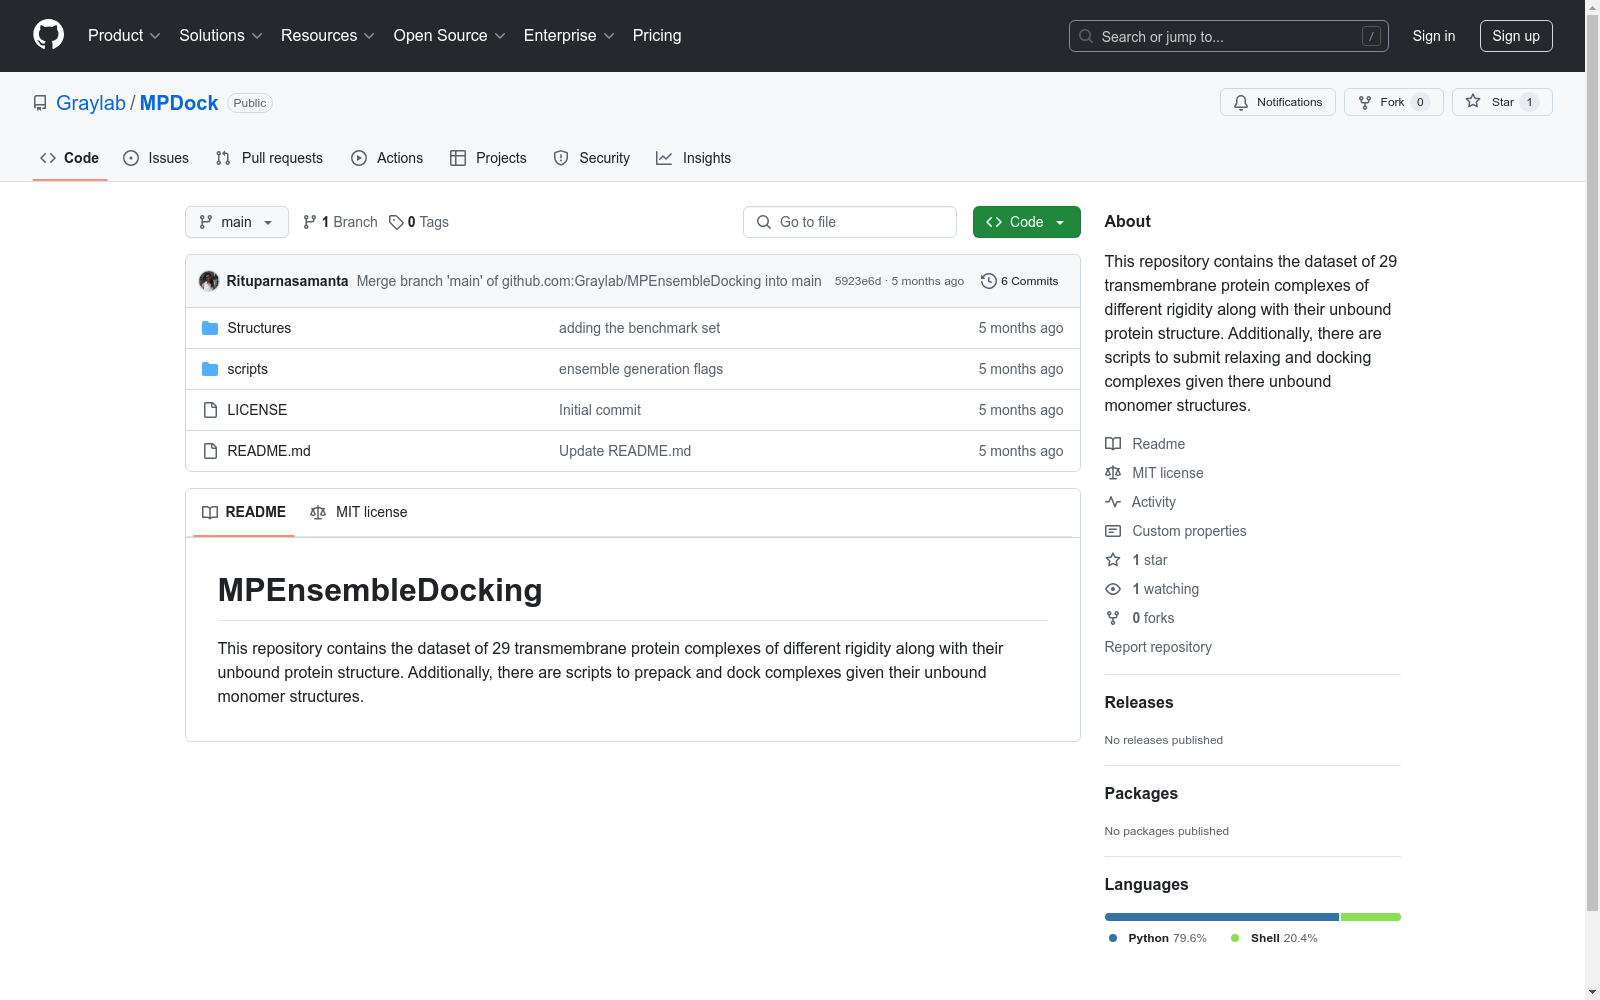This screenshot has width=1600, height=1000.
Task: Click the scales icon beside MIT license sidebar link
Action: [x=1113, y=473]
